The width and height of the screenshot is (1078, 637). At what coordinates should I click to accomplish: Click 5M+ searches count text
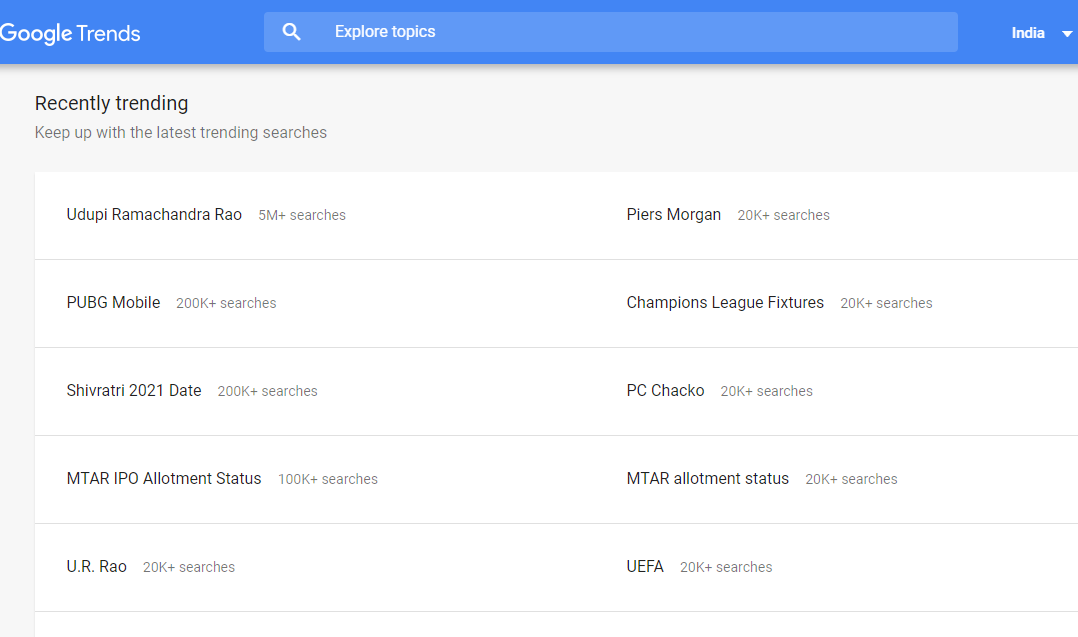(x=302, y=215)
